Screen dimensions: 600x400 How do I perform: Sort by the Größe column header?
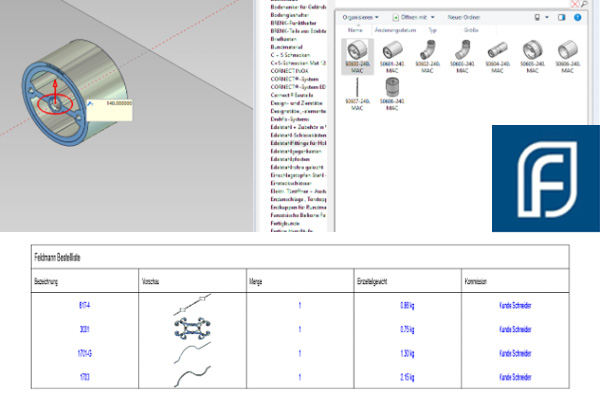(471, 30)
